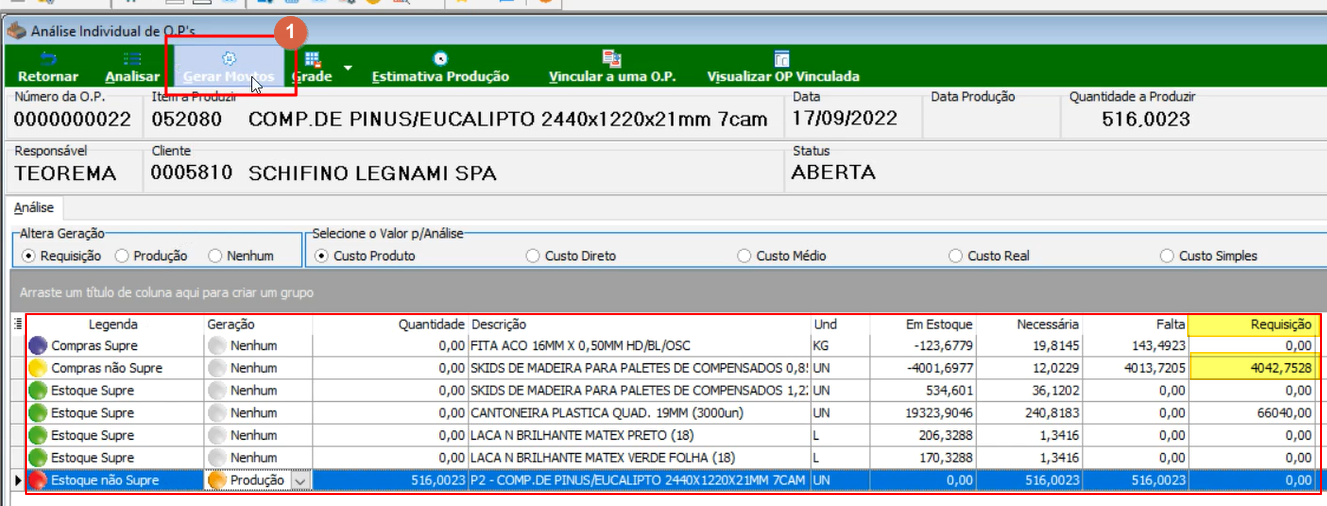The width and height of the screenshot is (1327, 506).
Task: Switch to the Análise tab
Action: pos(34,208)
